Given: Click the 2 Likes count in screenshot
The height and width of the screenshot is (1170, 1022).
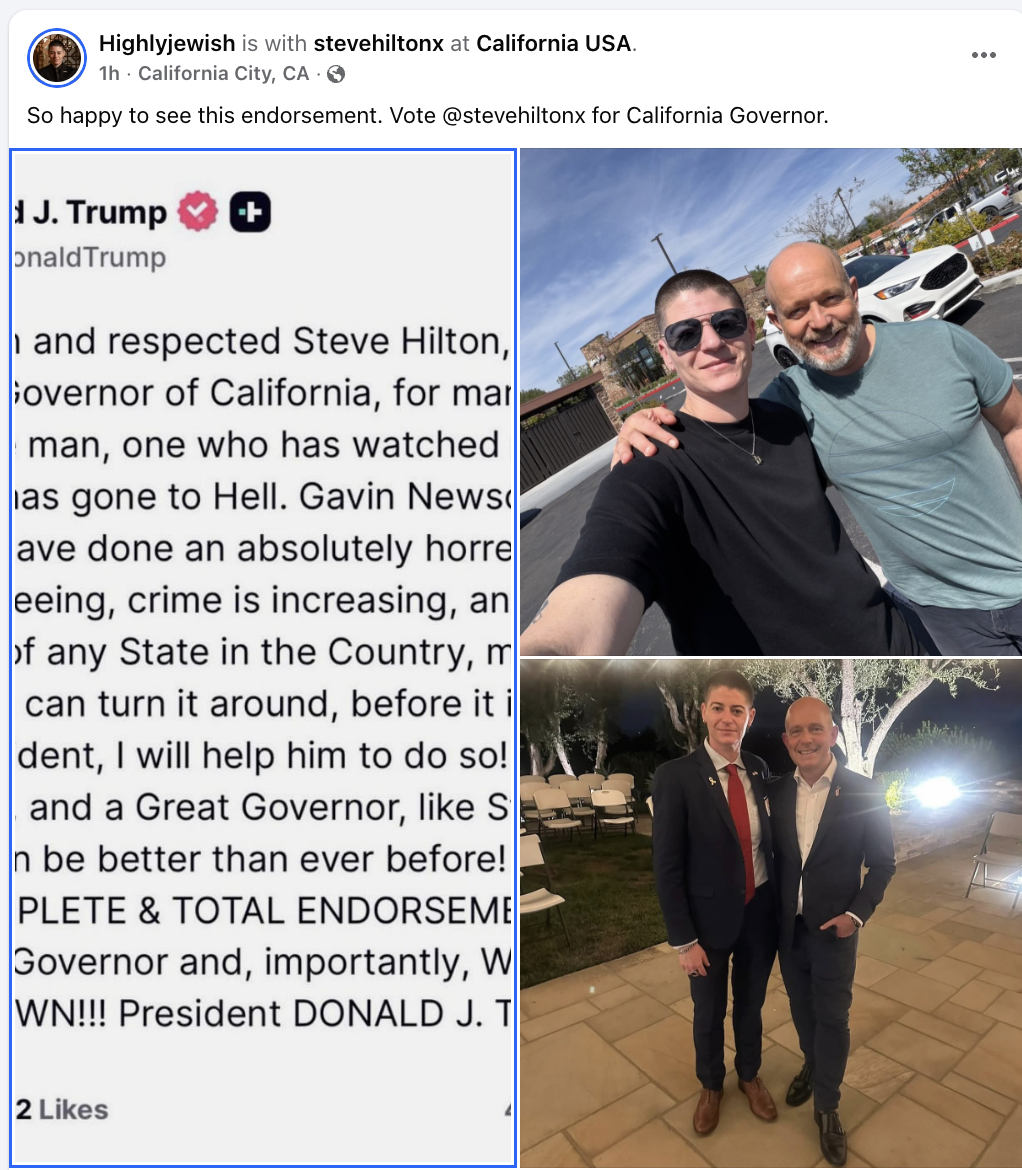Looking at the screenshot, I should [x=63, y=1110].
